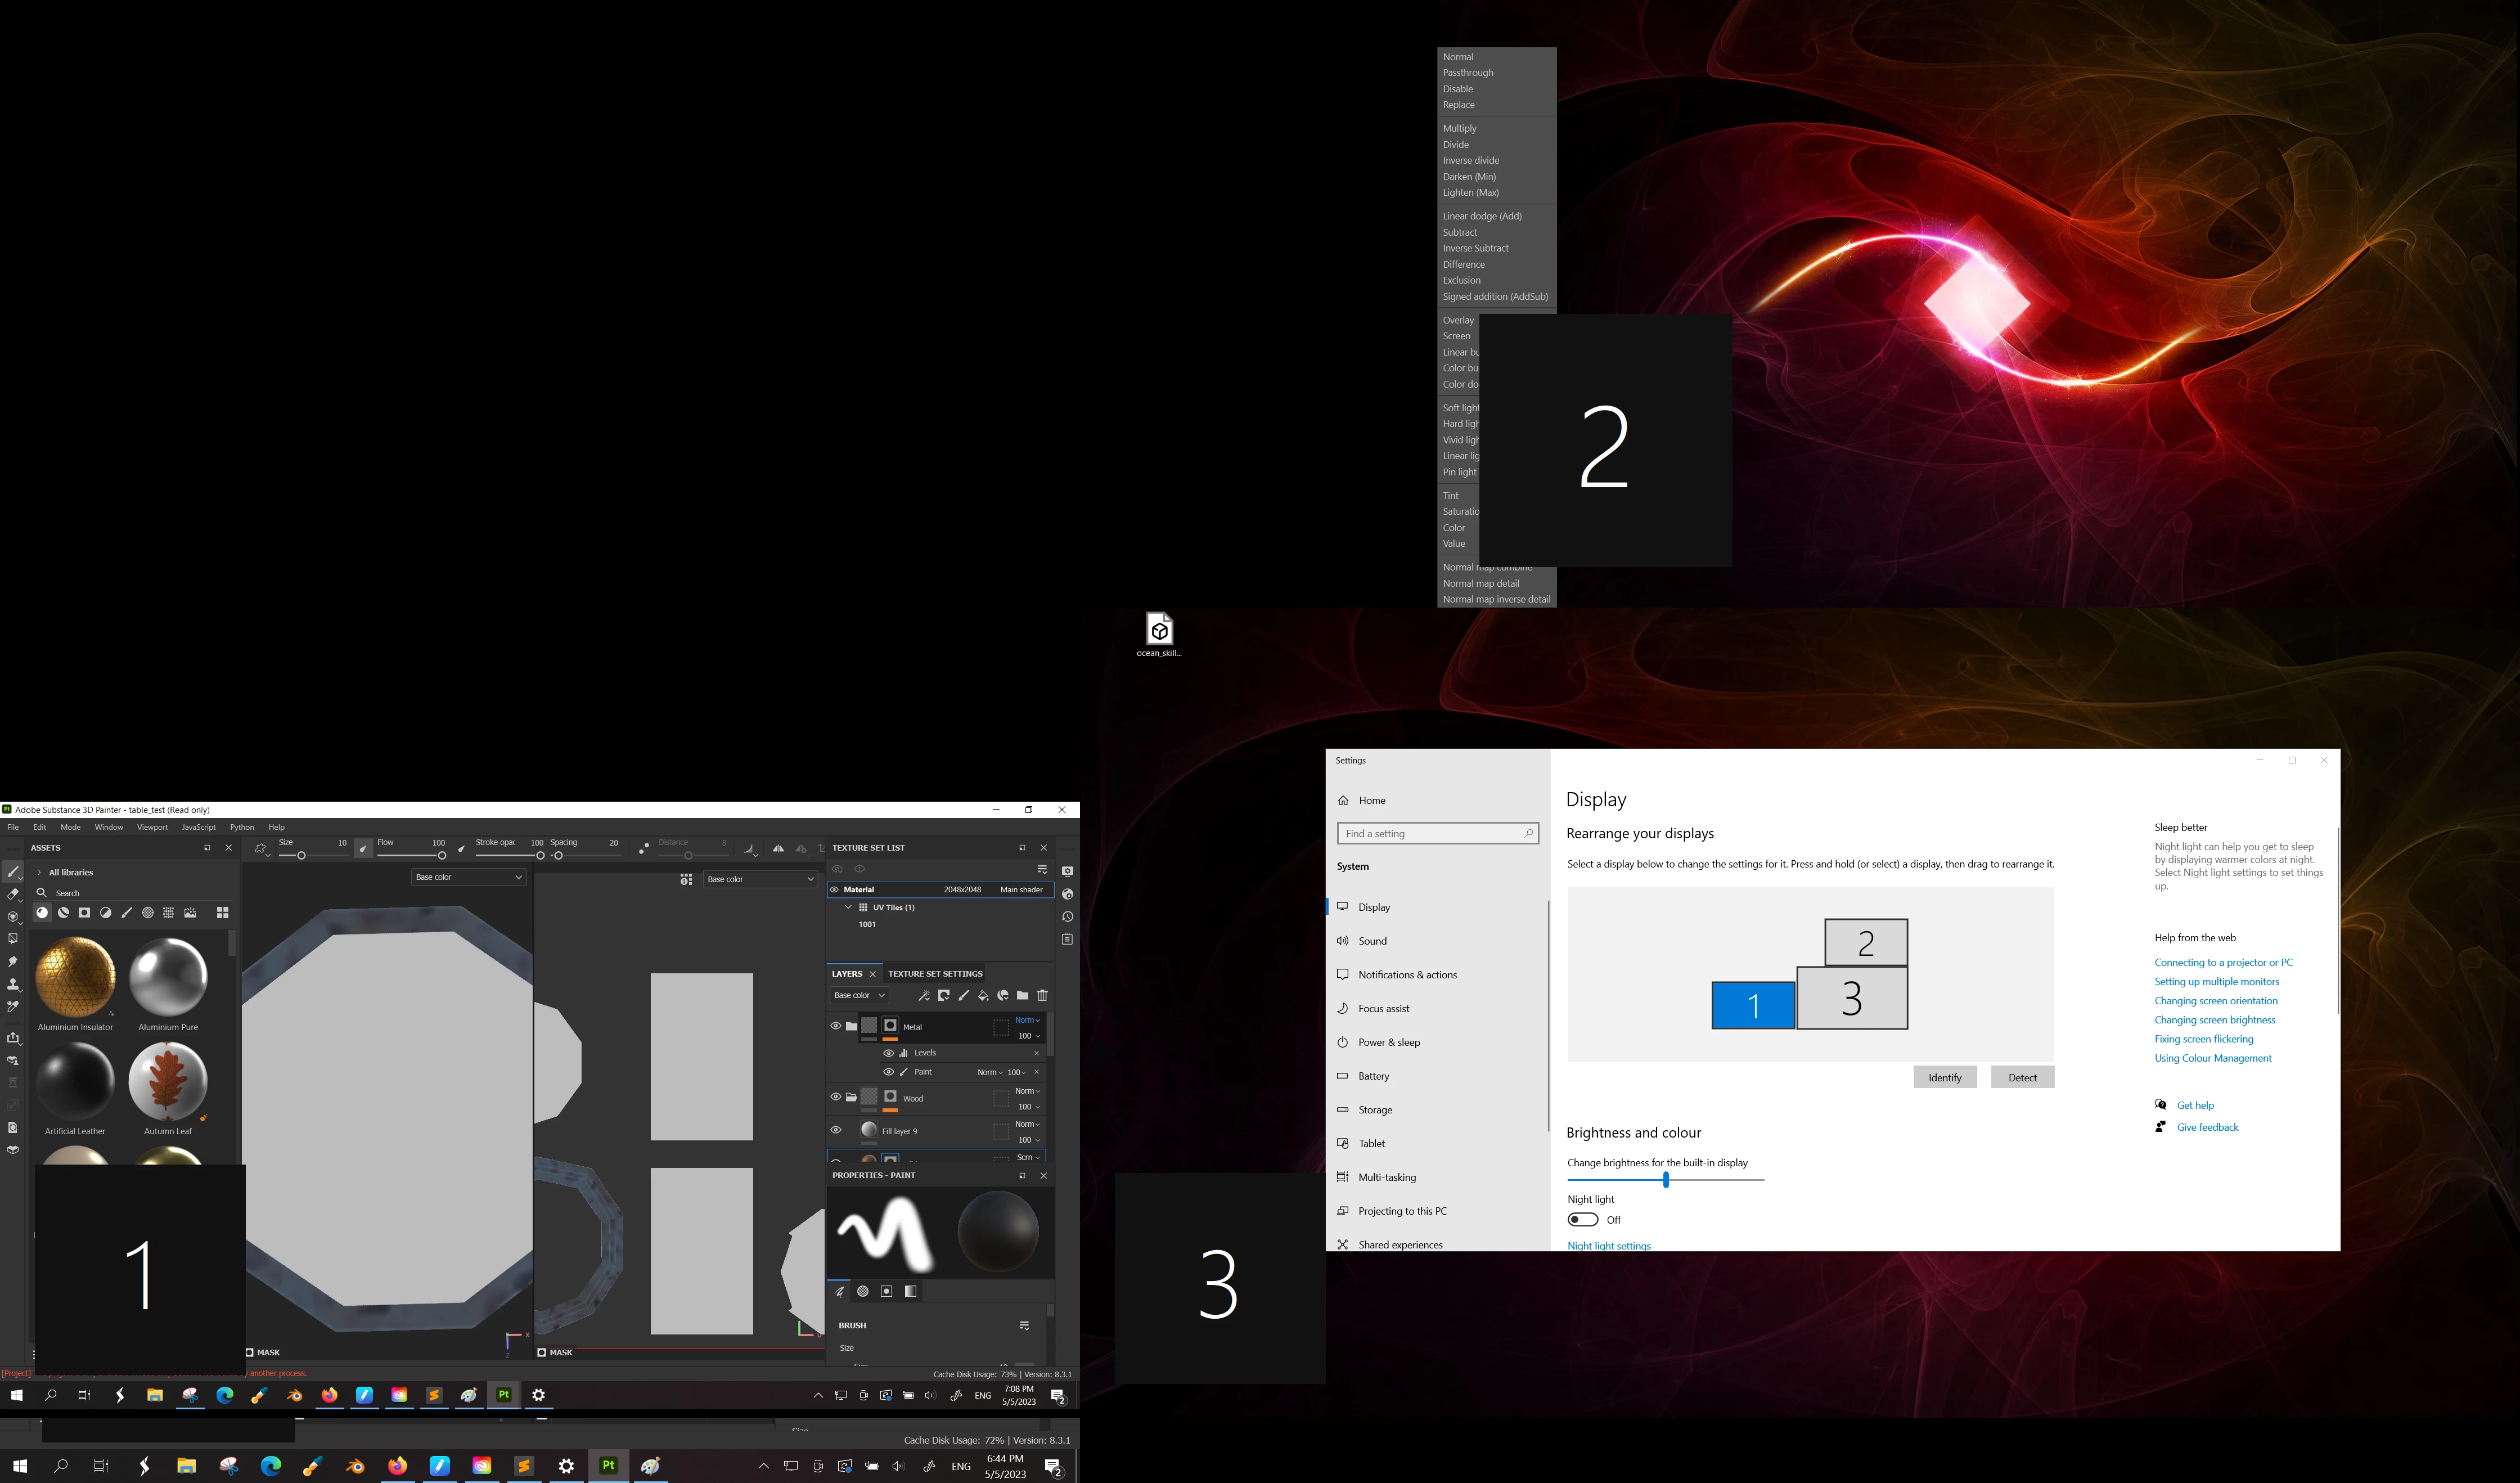Click the add fill layer bucket icon

[x=983, y=995]
